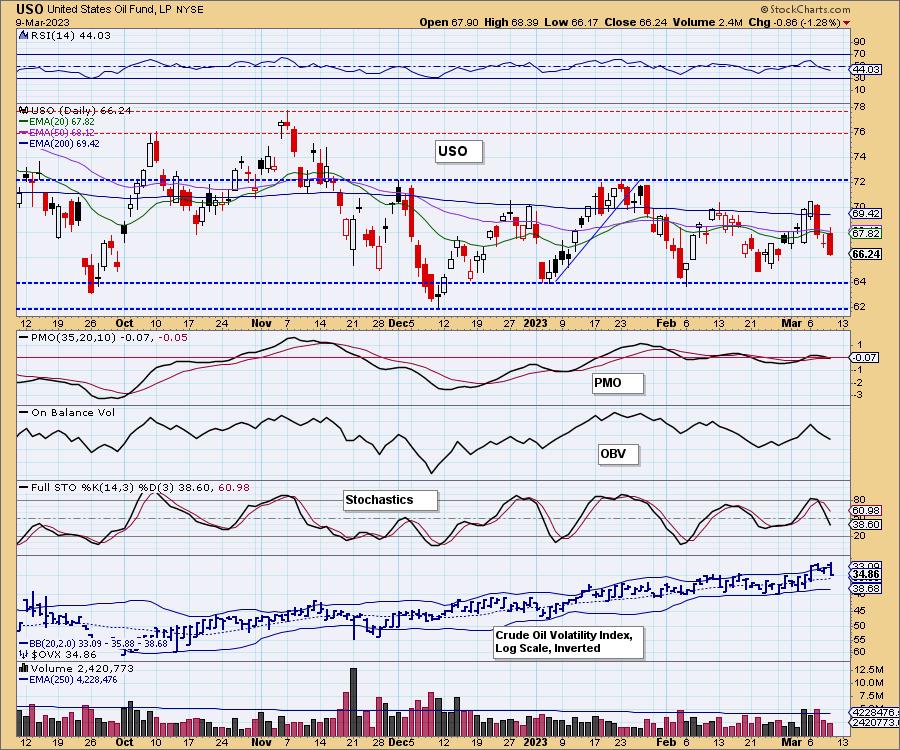Click the EMA(50) 68.12 legend text
The height and width of the screenshot is (750, 900).
click(61, 133)
